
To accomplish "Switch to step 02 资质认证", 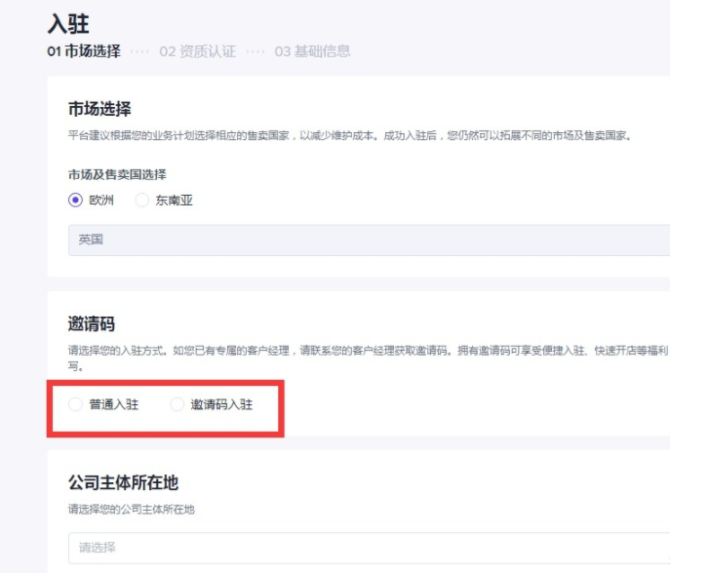I will click(197, 51).
